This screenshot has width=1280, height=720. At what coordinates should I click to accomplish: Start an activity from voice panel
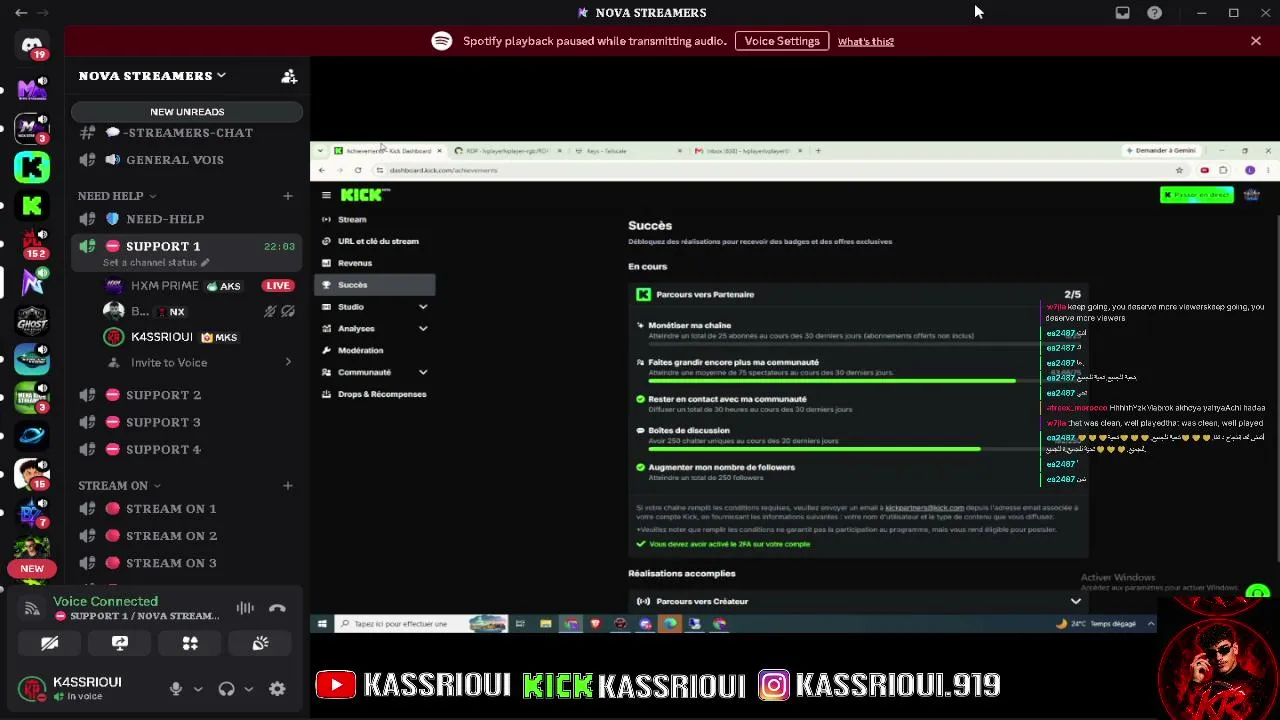click(x=190, y=643)
